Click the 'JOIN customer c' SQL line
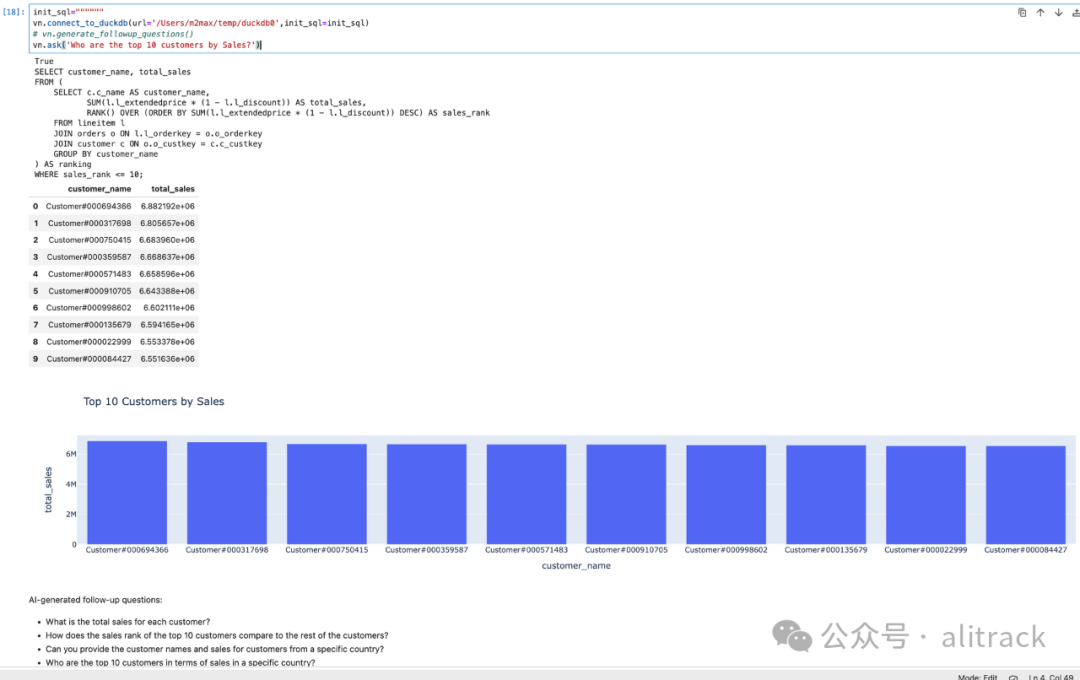This screenshot has height=680, width=1080. pos(158,143)
